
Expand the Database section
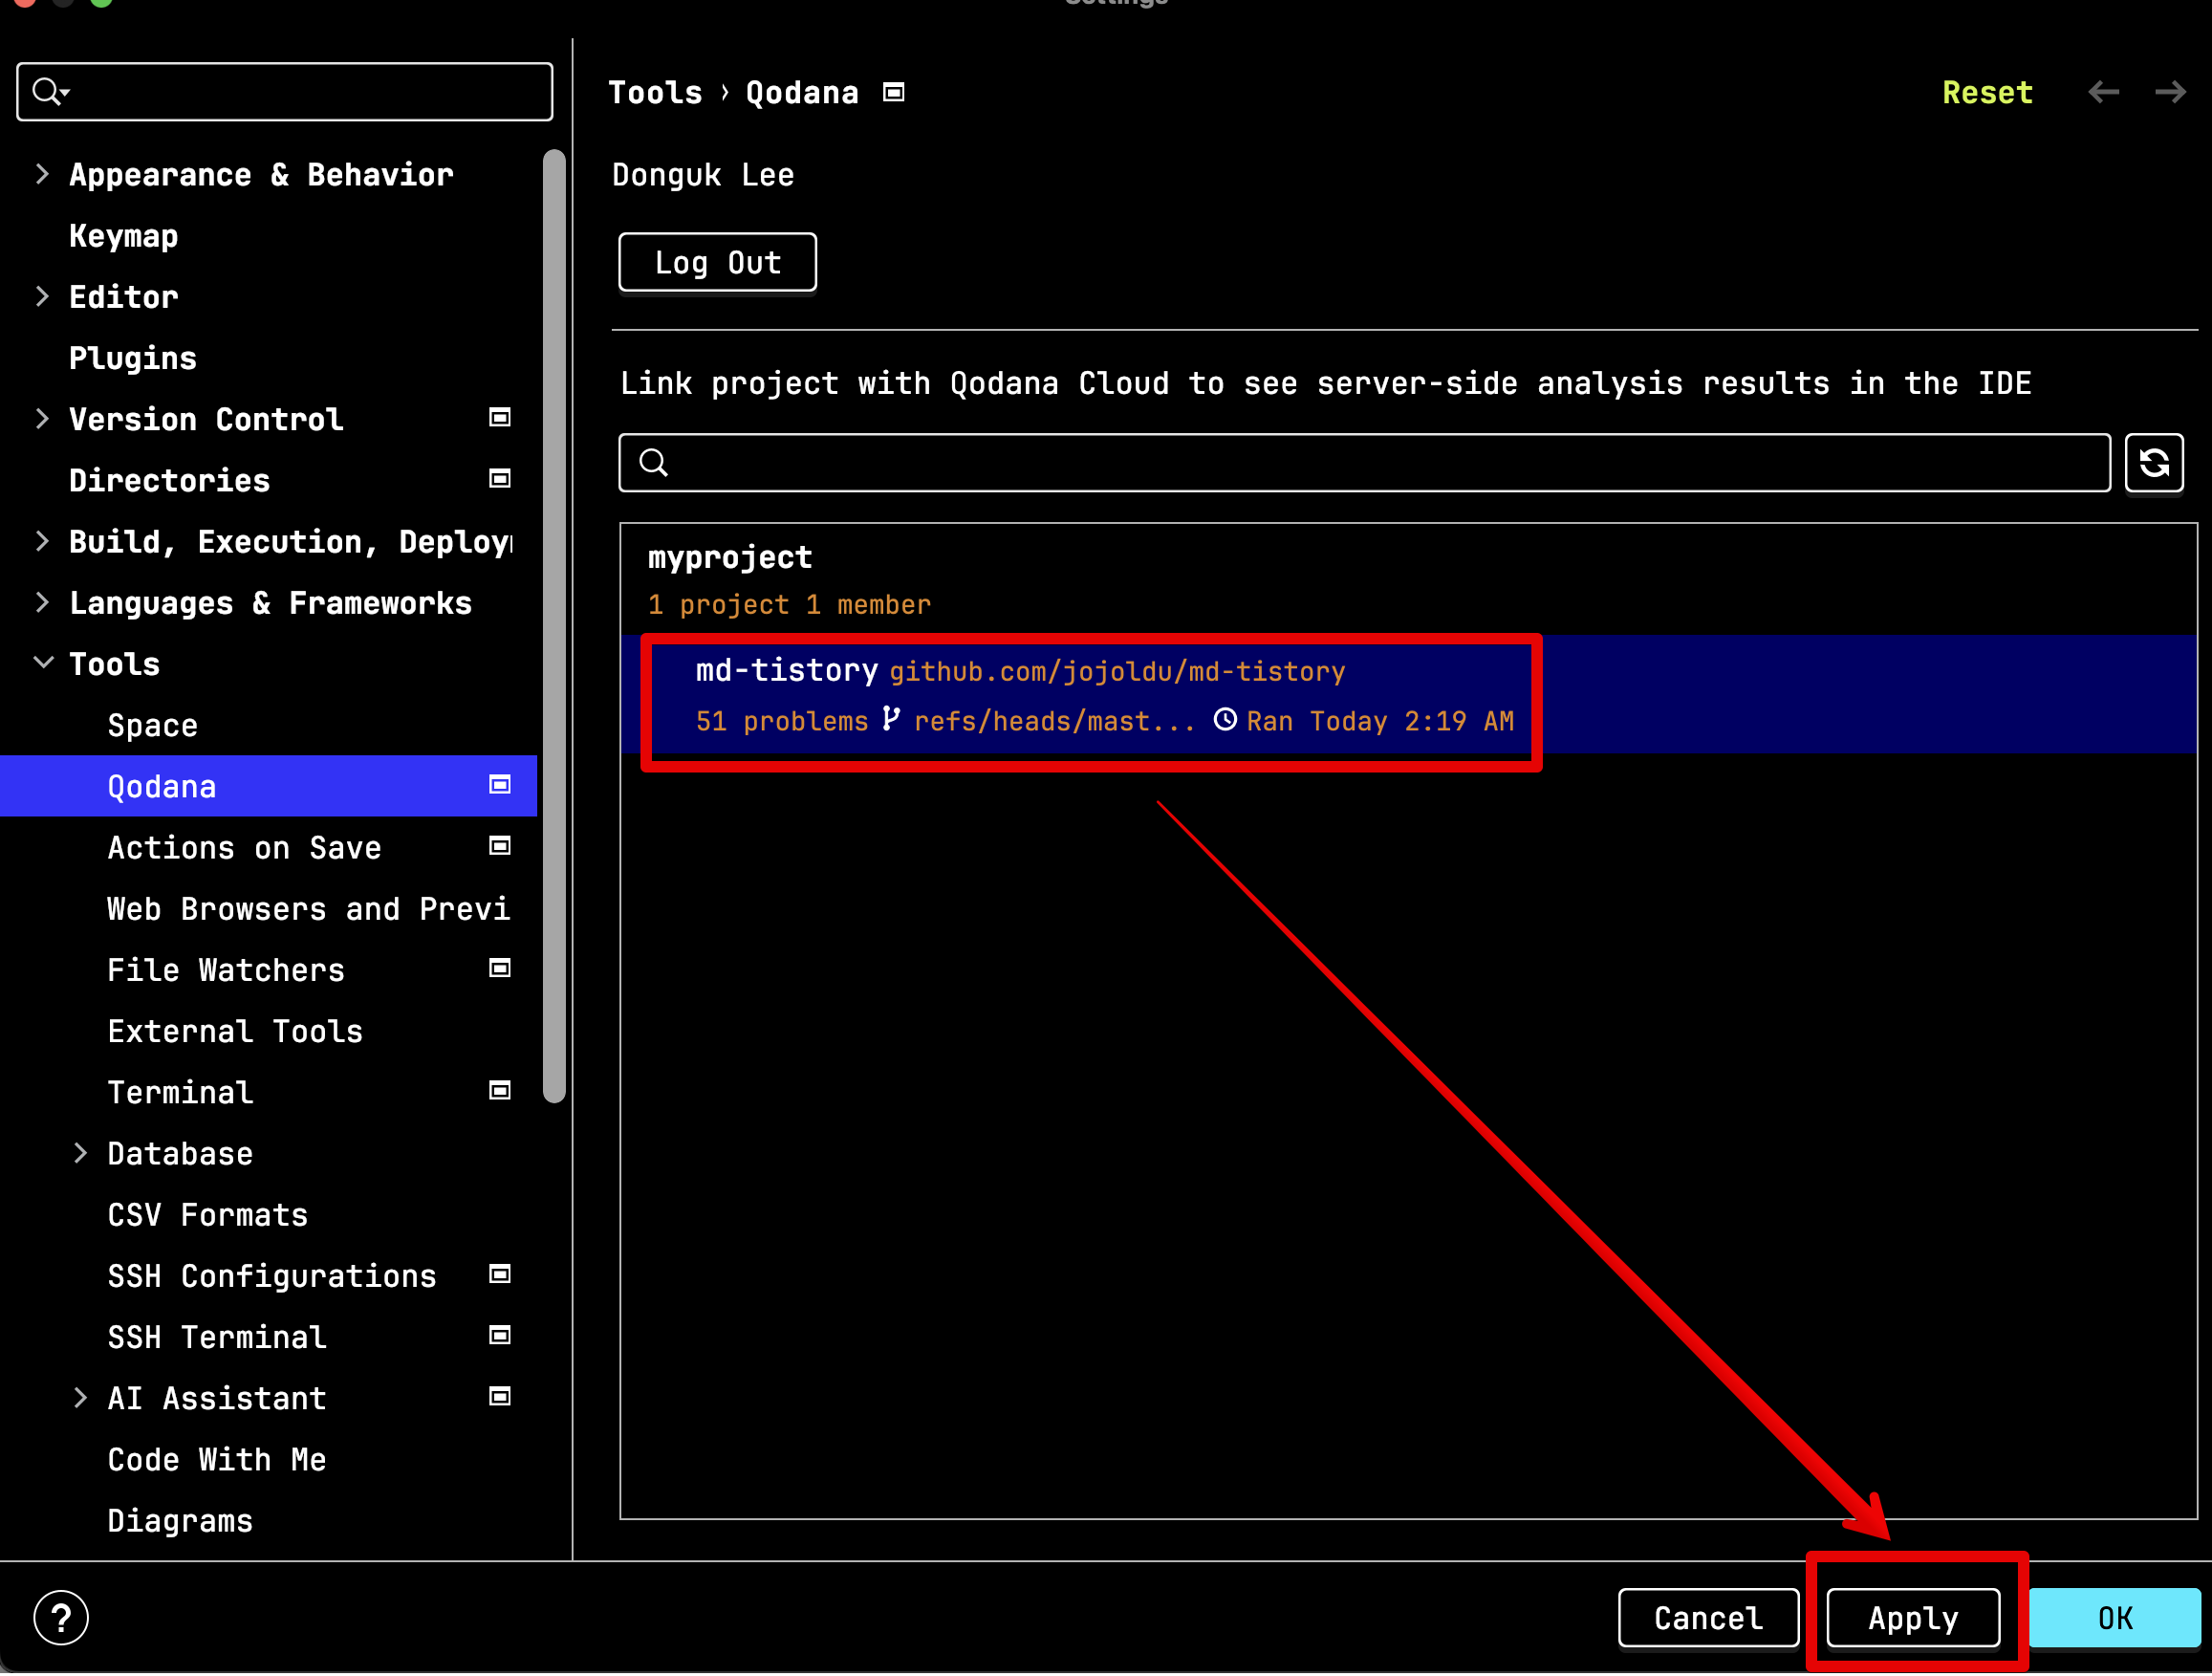point(81,1152)
